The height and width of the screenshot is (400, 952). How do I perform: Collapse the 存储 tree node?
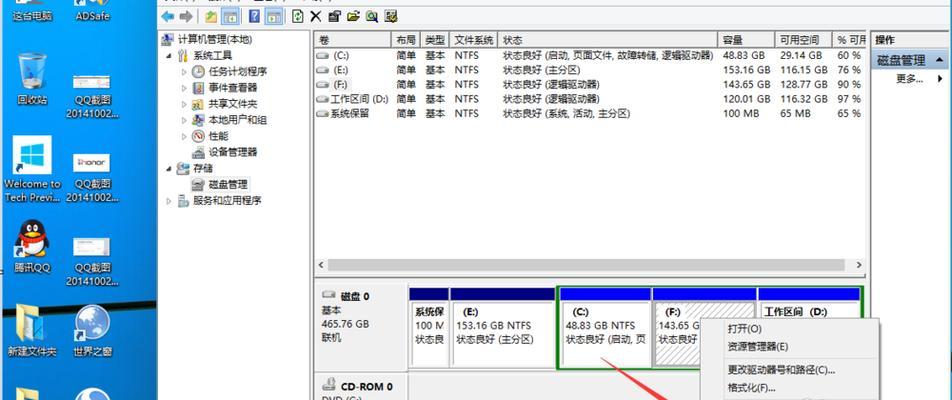[x=169, y=168]
